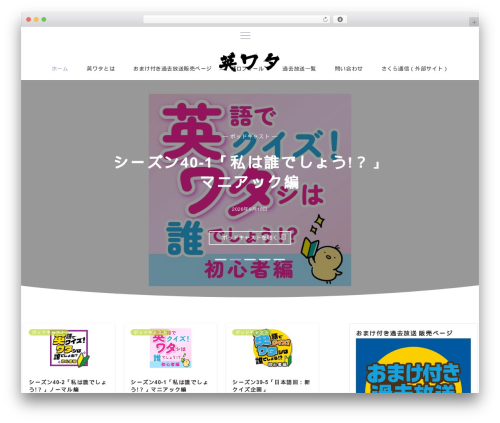Click the 英ワタ site logo
This screenshot has height=423, width=500.
click(249, 62)
